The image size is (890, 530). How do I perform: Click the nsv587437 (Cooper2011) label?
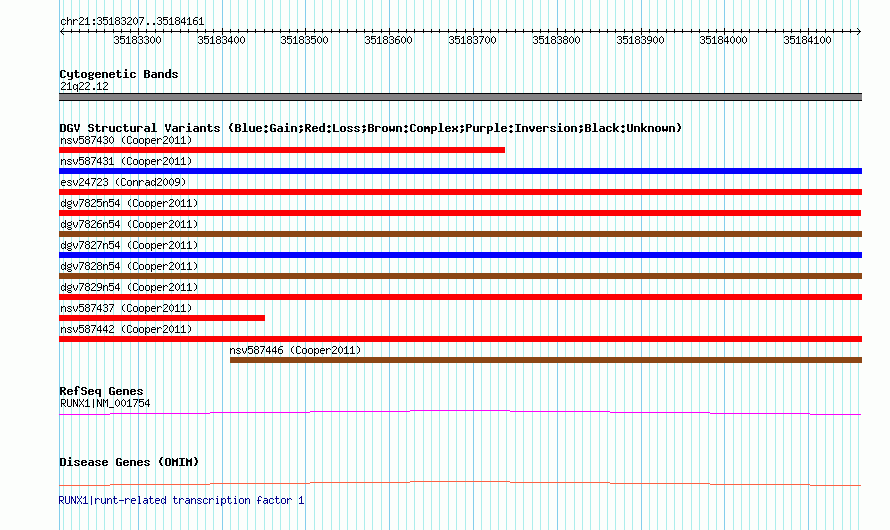point(126,308)
